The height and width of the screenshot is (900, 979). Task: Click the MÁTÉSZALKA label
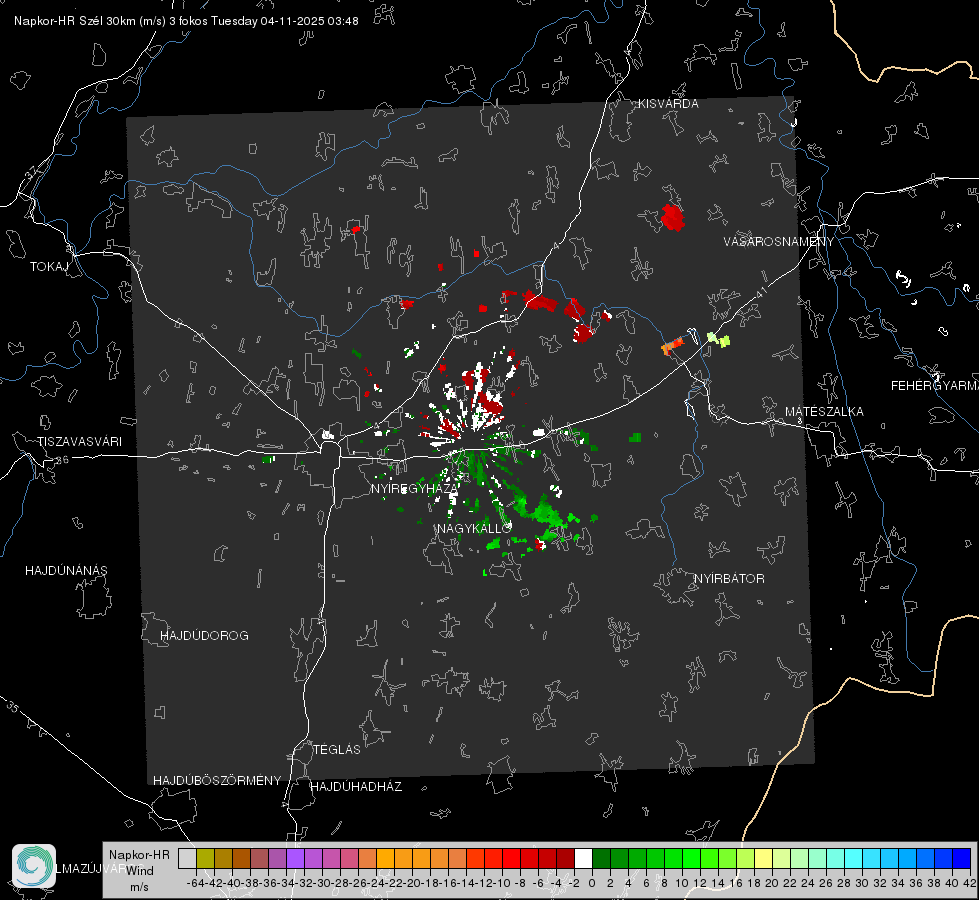(x=824, y=412)
